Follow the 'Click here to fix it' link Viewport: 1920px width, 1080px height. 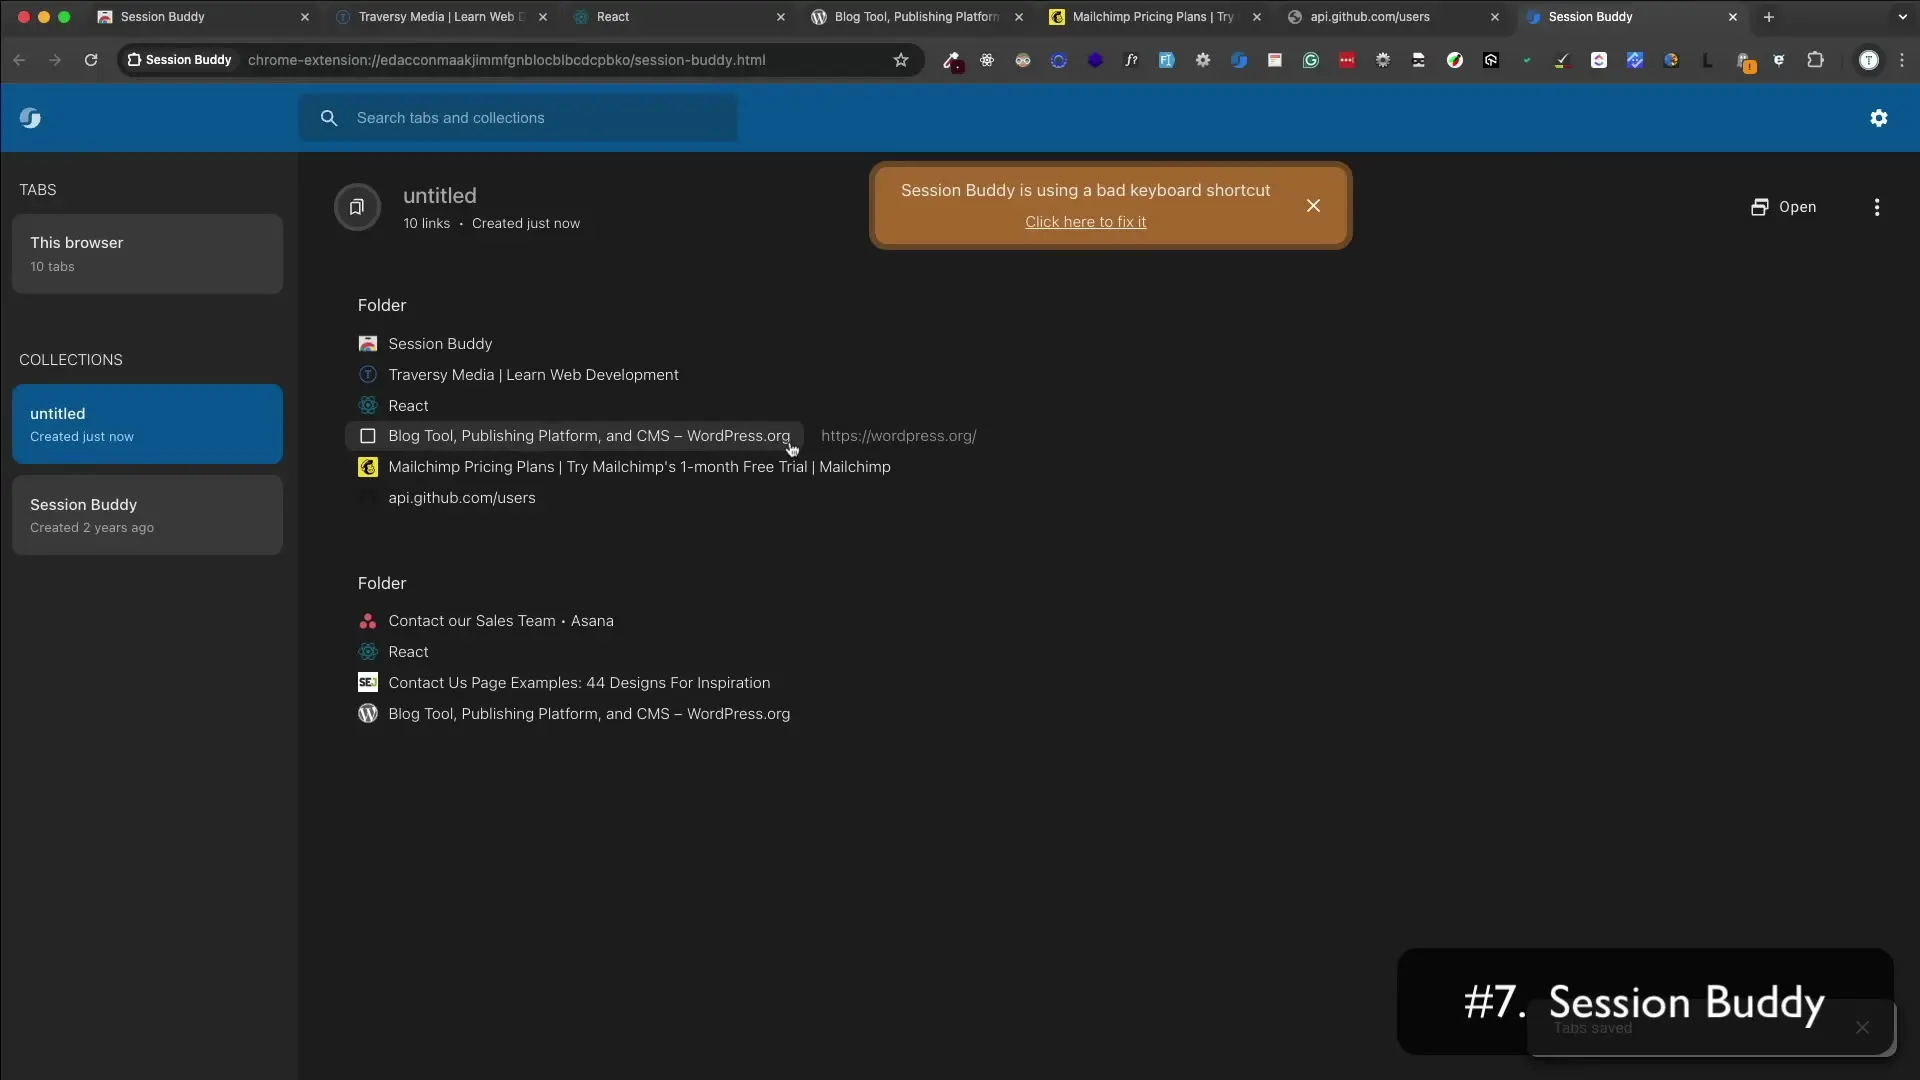[x=1085, y=222]
